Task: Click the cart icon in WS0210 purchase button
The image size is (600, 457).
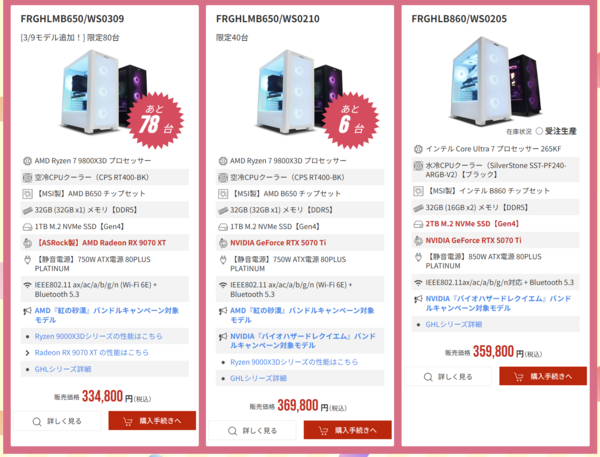Action: 323,431
